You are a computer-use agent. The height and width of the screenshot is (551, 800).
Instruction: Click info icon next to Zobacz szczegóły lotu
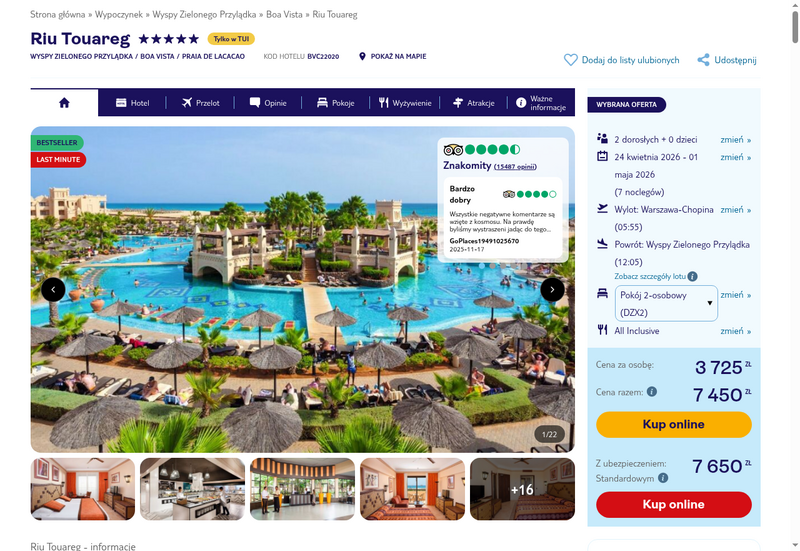coord(692,277)
